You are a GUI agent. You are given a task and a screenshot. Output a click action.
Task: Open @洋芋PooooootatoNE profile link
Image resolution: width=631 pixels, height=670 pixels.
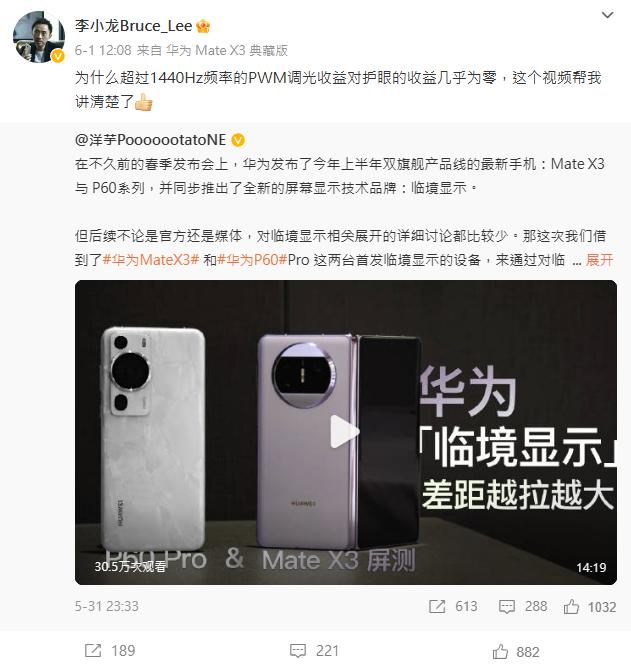point(150,140)
